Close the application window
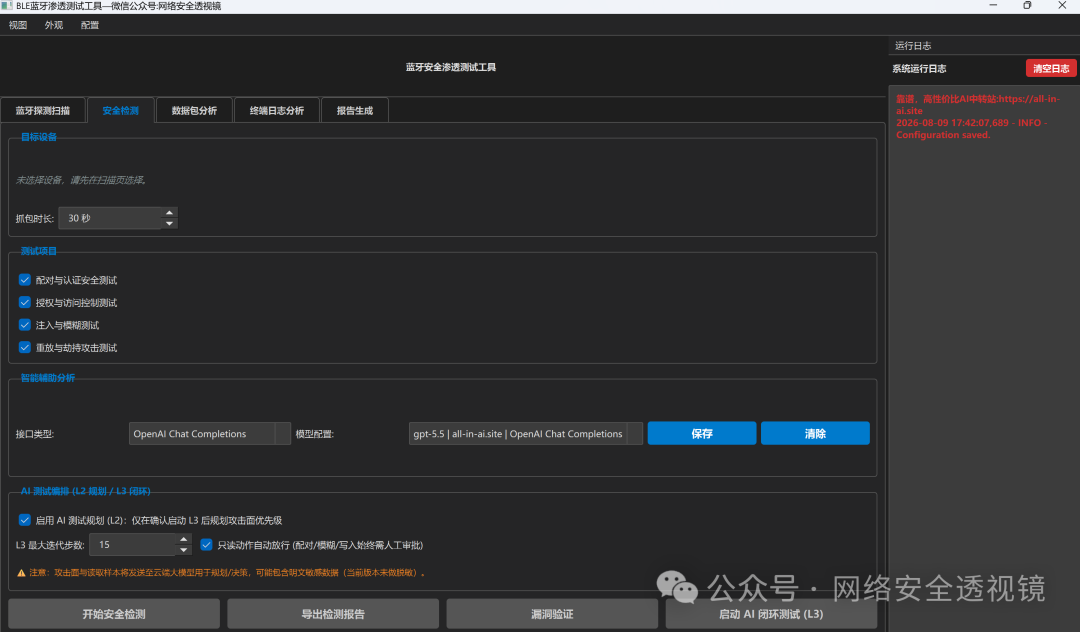This screenshot has width=1080, height=632. click(x=1061, y=6)
